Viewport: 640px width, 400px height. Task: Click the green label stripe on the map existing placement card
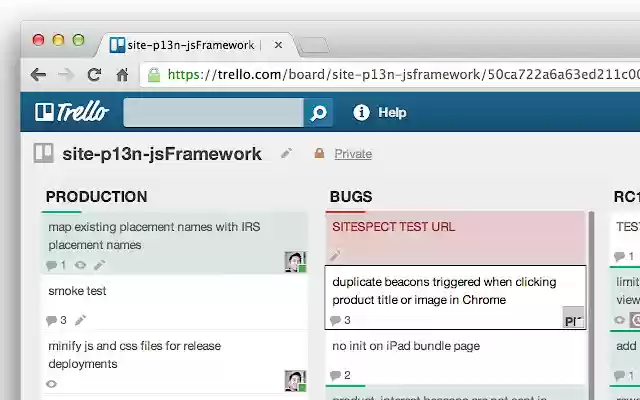click(62, 212)
